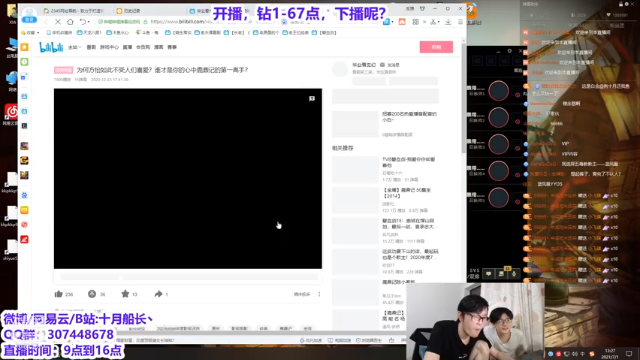Open recommended video titled 【全程】鹿鼎记
Image resolution: width=640 pixels, height=360 pixels.
point(407,193)
